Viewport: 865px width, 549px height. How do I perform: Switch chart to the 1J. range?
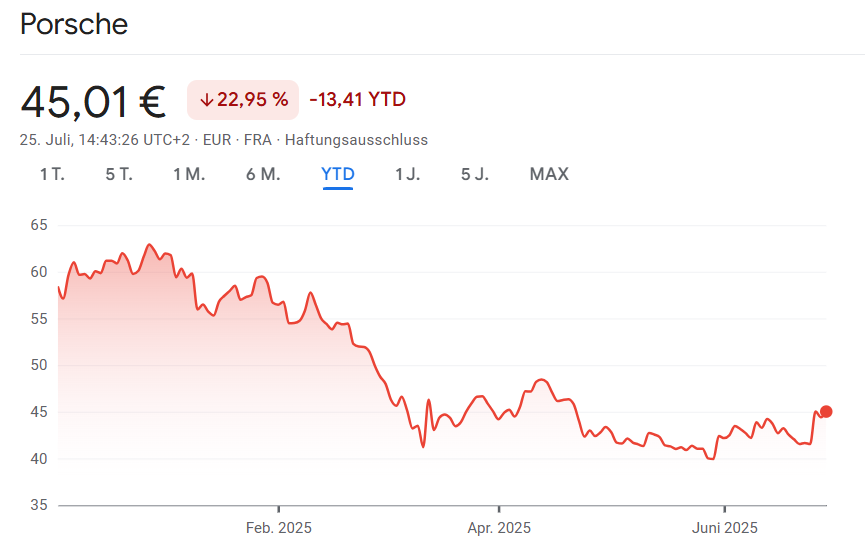tap(407, 174)
